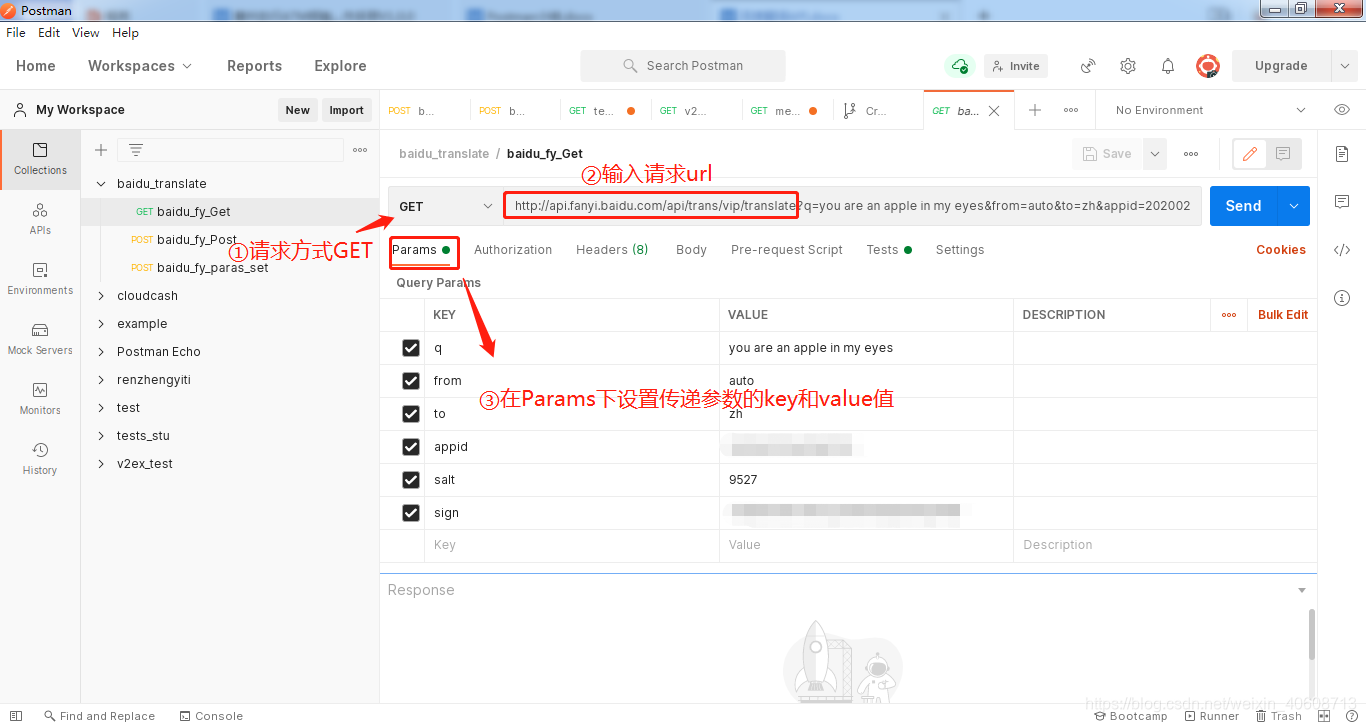Uncheck the q parameter checkbox

[410, 348]
